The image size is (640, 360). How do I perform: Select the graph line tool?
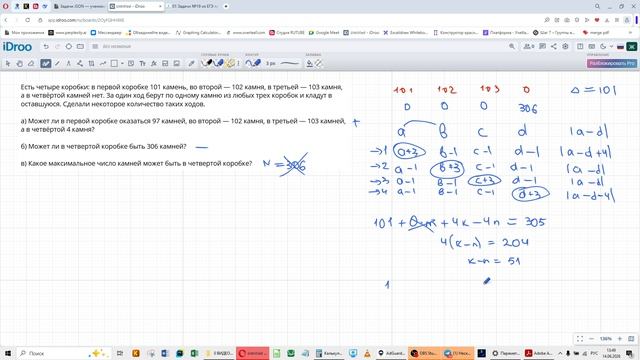coord(103,63)
